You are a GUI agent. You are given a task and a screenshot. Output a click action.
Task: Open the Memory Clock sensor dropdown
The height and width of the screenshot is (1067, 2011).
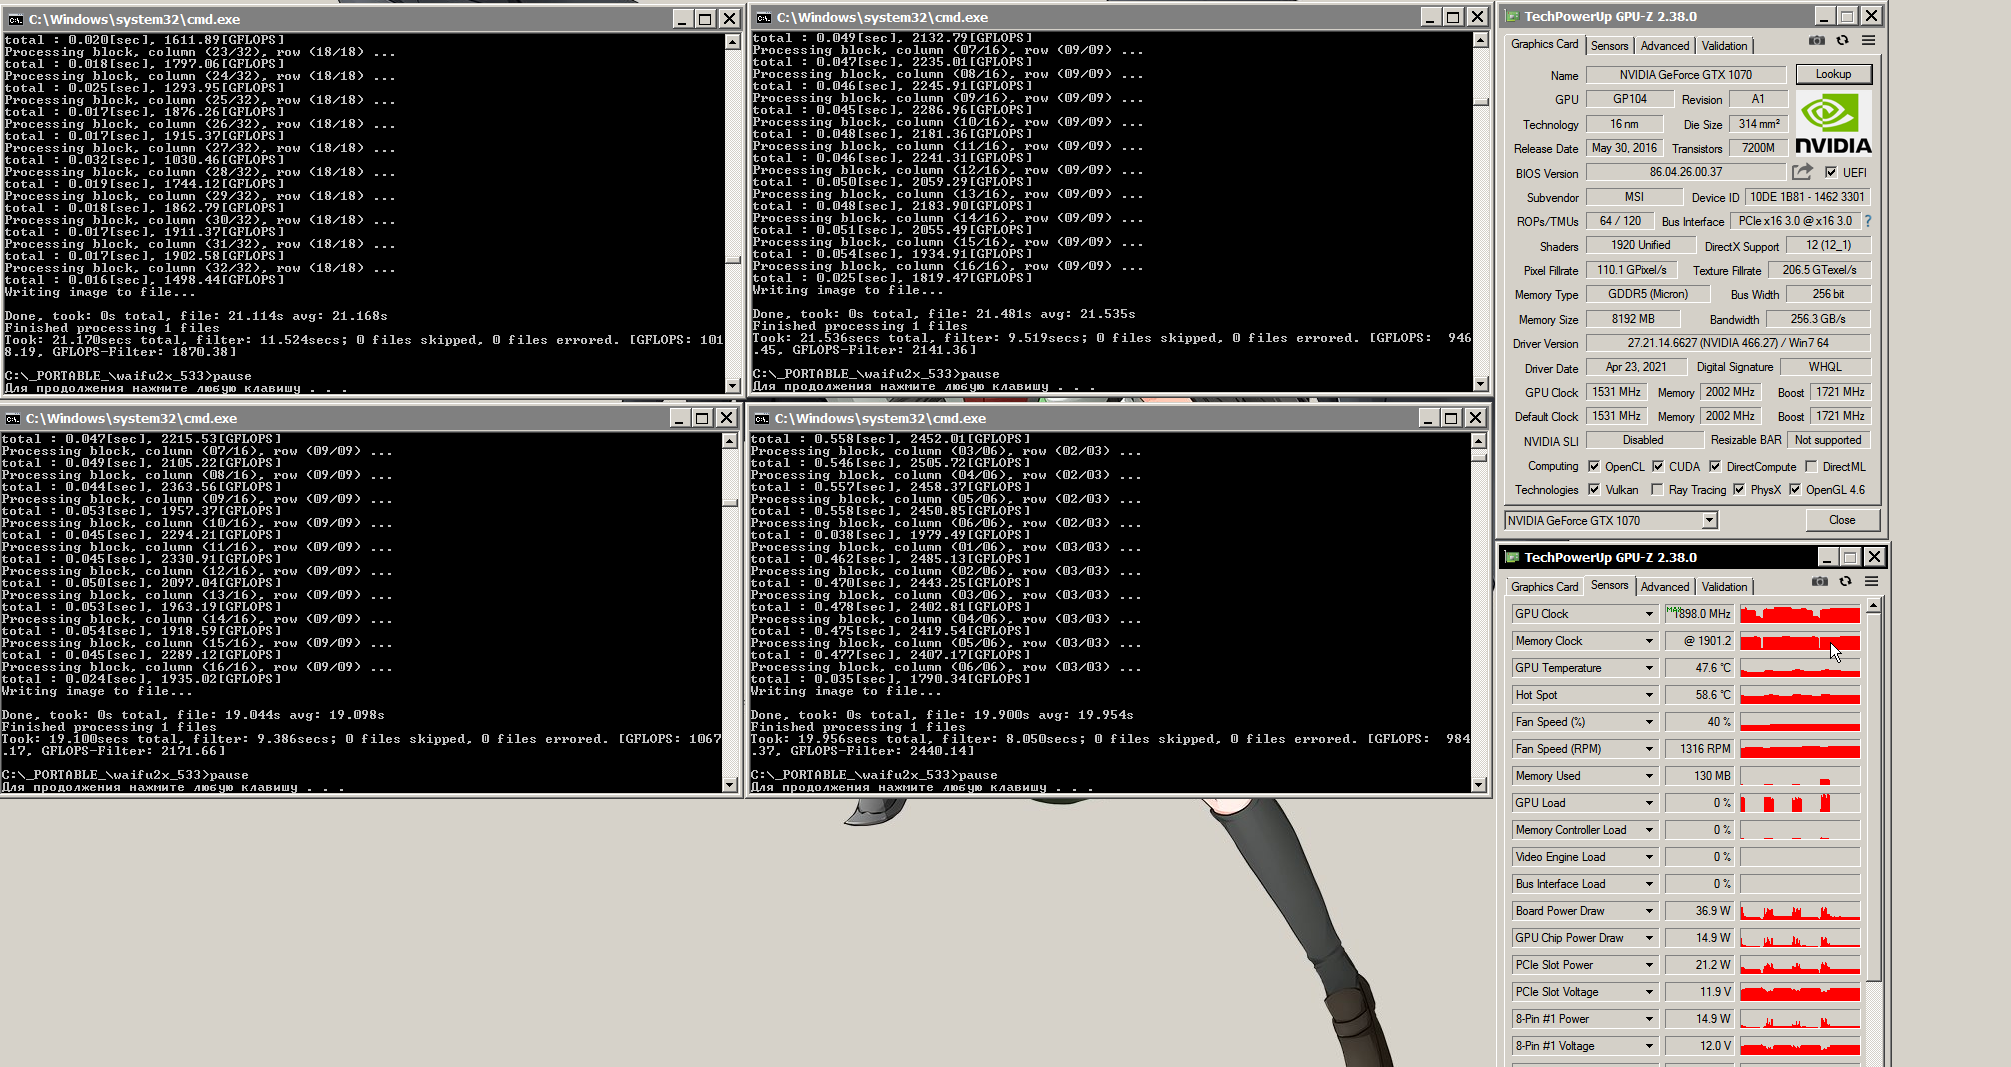(x=1649, y=641)
